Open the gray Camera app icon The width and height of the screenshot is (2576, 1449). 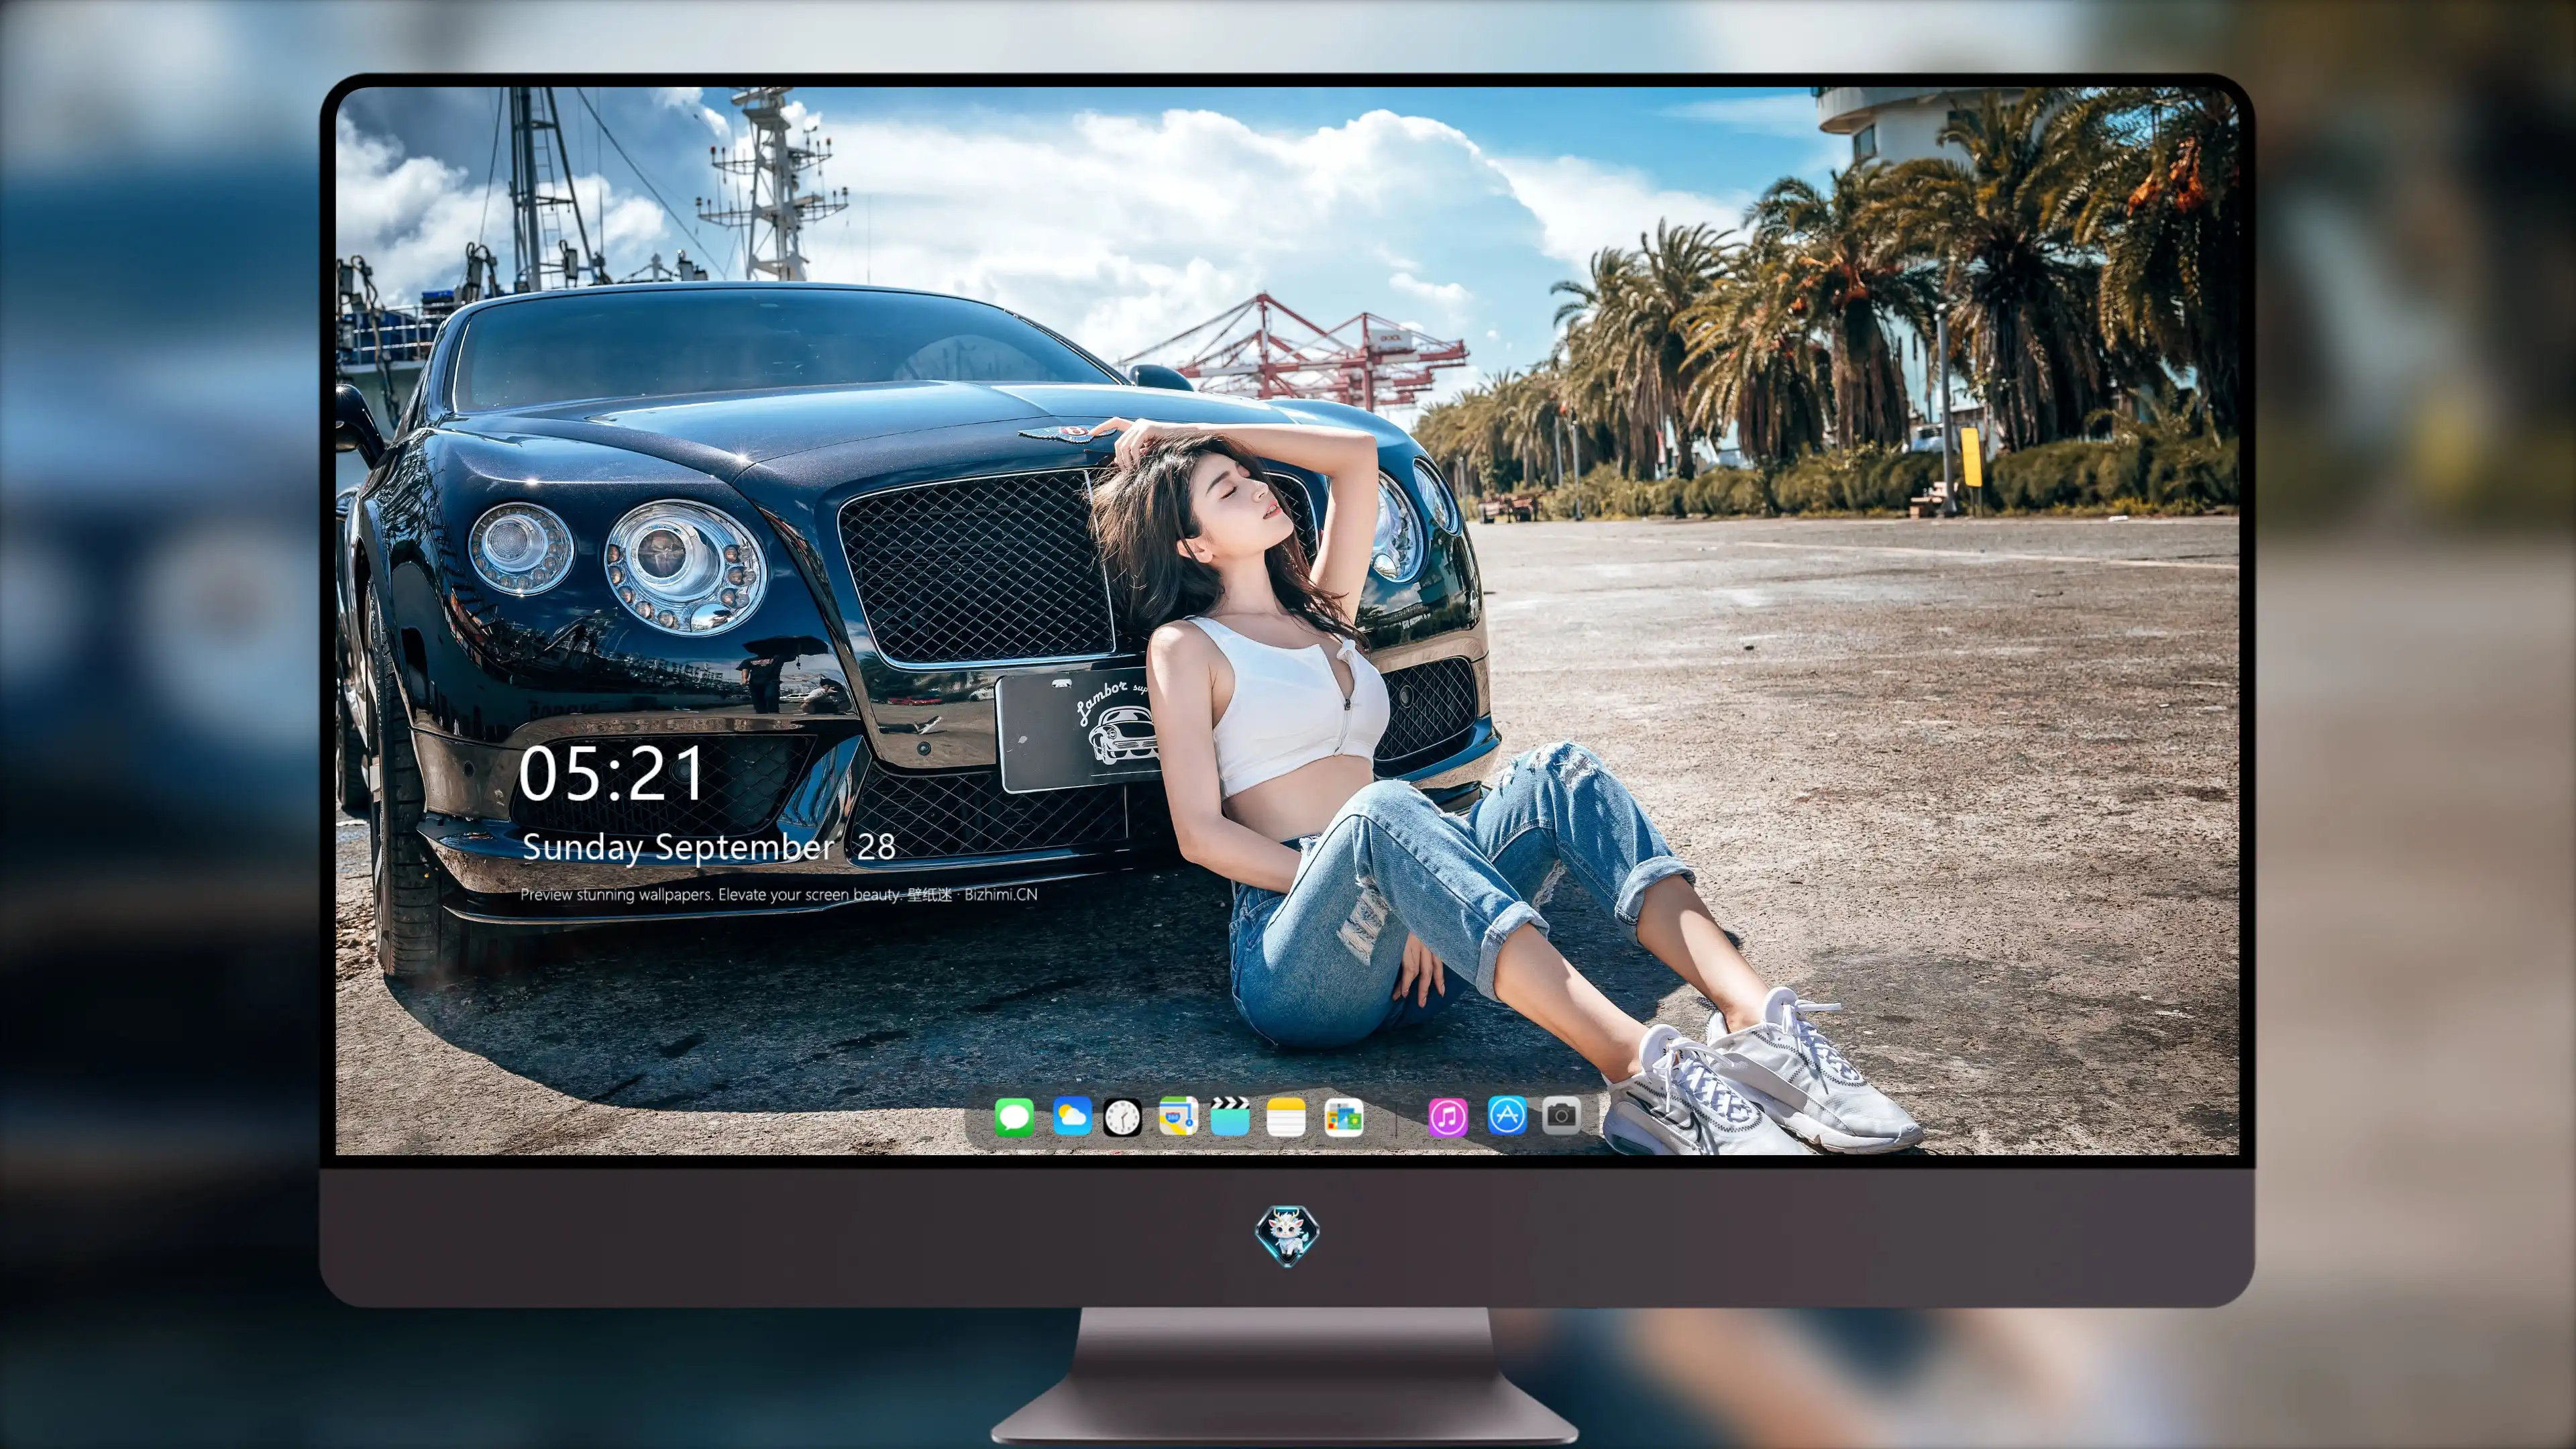tap(1561, 1115)
